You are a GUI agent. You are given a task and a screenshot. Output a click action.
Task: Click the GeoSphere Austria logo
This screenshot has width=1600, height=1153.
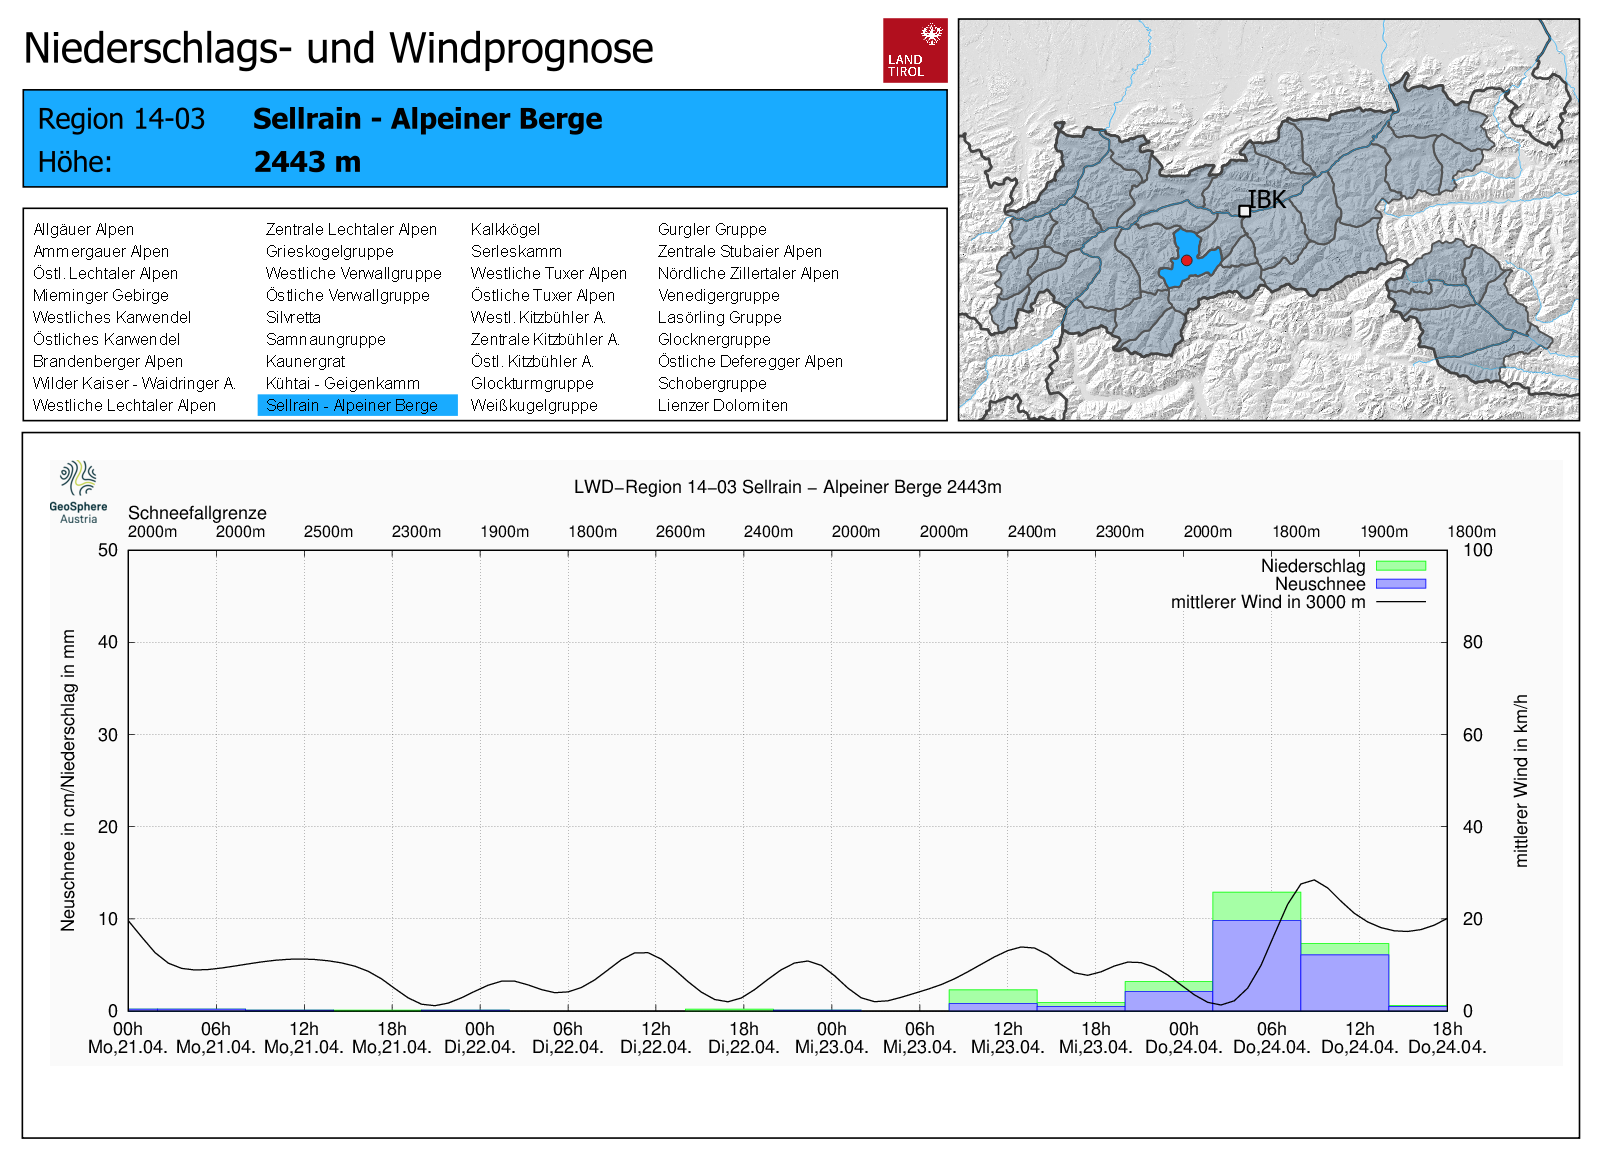(x=78, y=491)
